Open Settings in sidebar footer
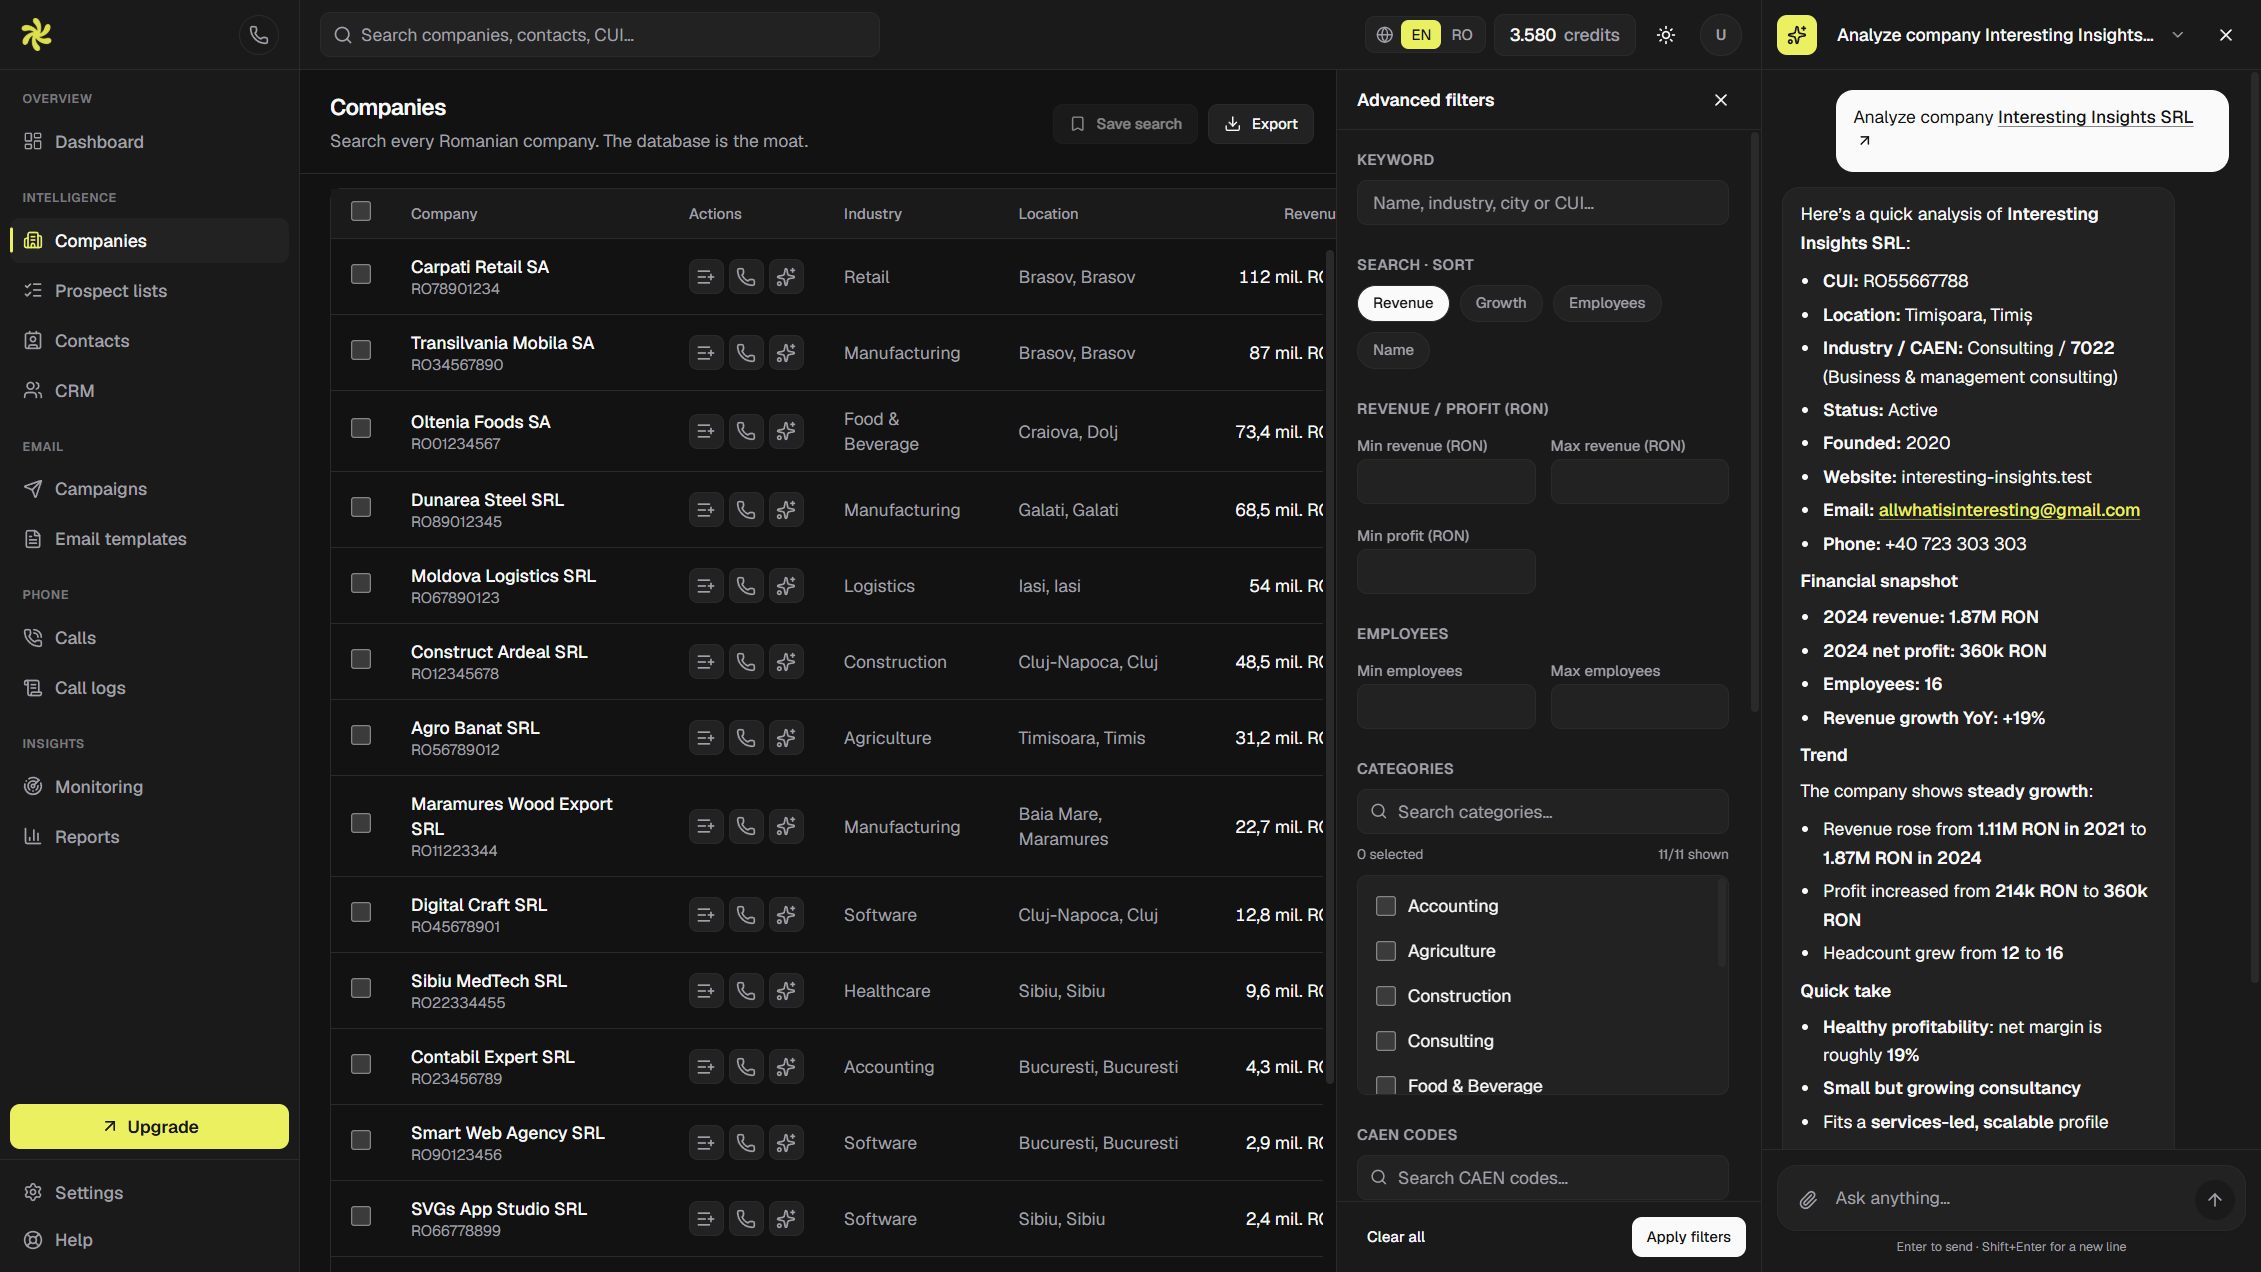This screenshot has height=1272, width=2261. tap(149, 1193)
